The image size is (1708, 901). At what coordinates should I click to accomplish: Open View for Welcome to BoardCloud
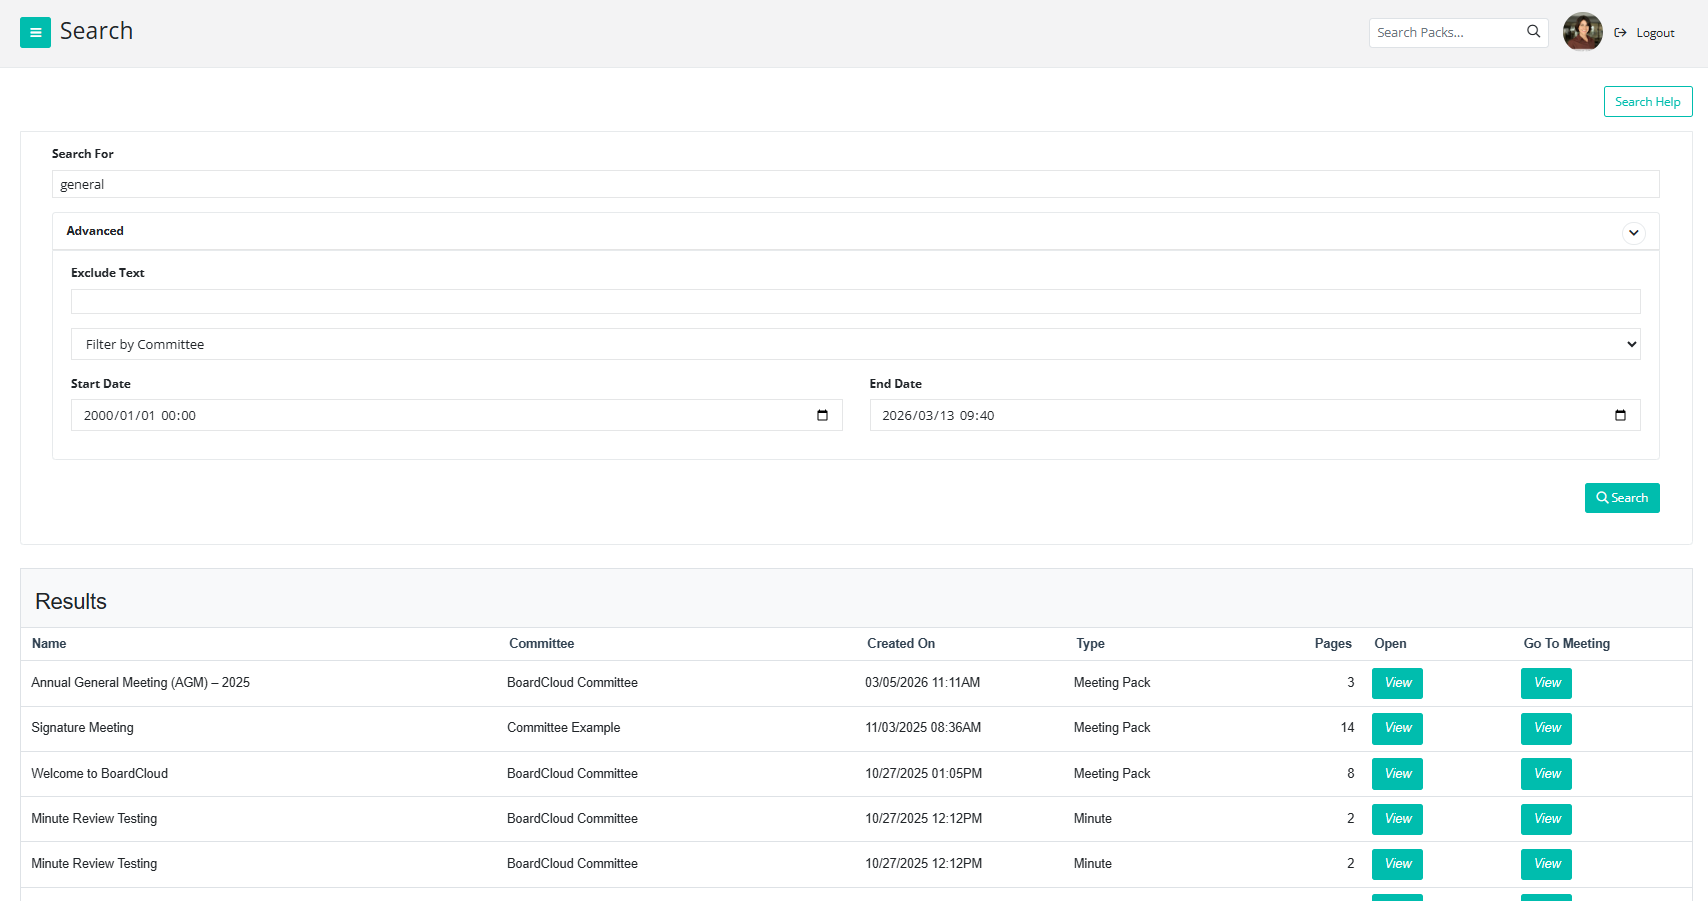click(1397, 774)
